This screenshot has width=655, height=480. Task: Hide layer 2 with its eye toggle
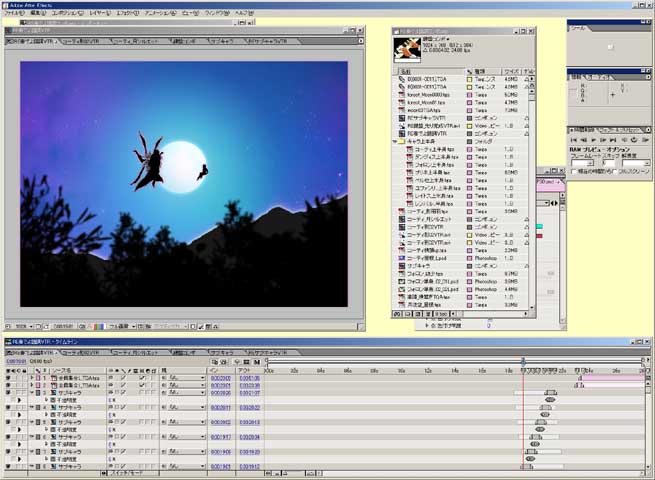(x=8, y=386)
